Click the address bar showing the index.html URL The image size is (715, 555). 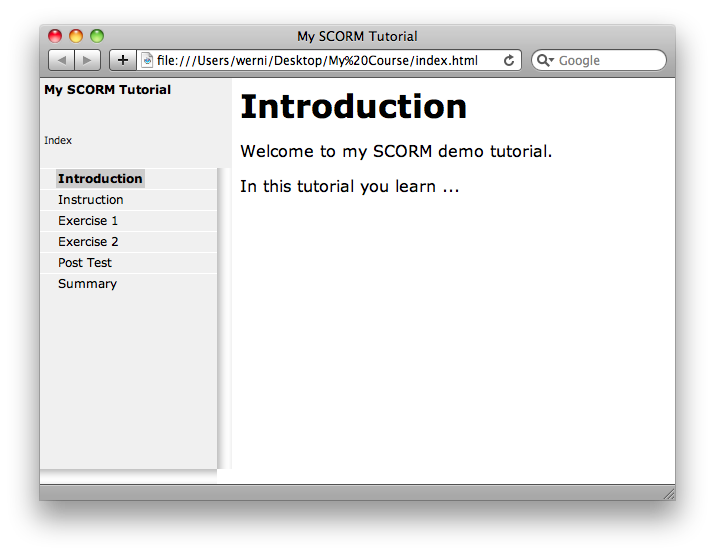pos(320,61)
